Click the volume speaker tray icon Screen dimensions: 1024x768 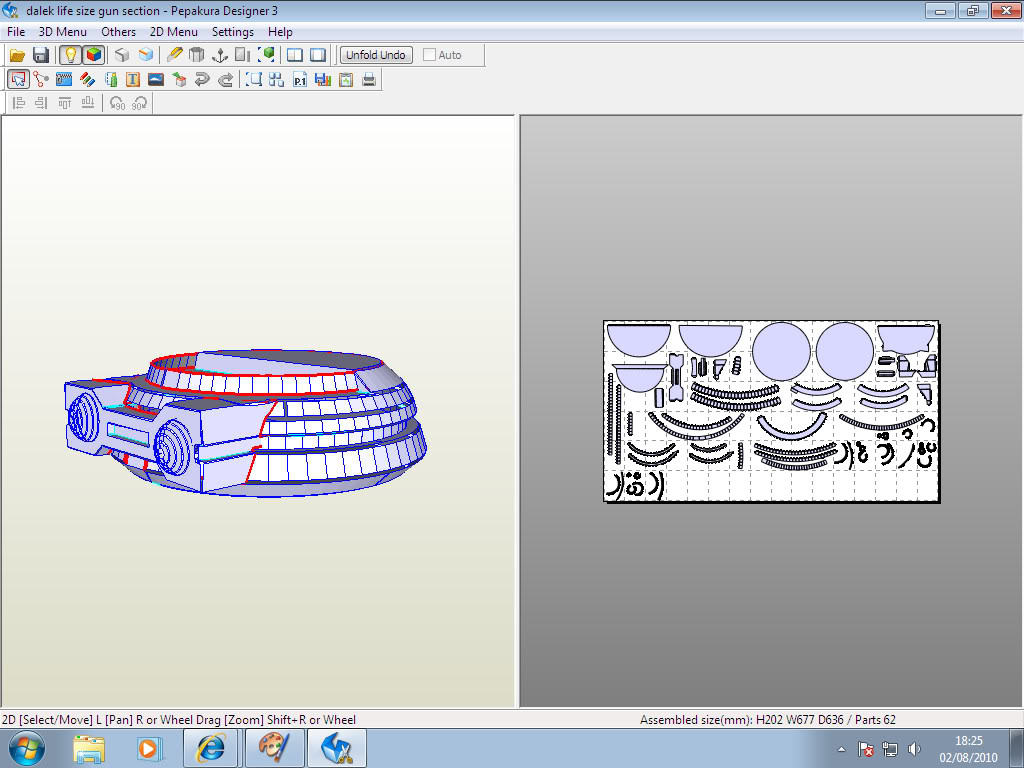click(914, 749)
